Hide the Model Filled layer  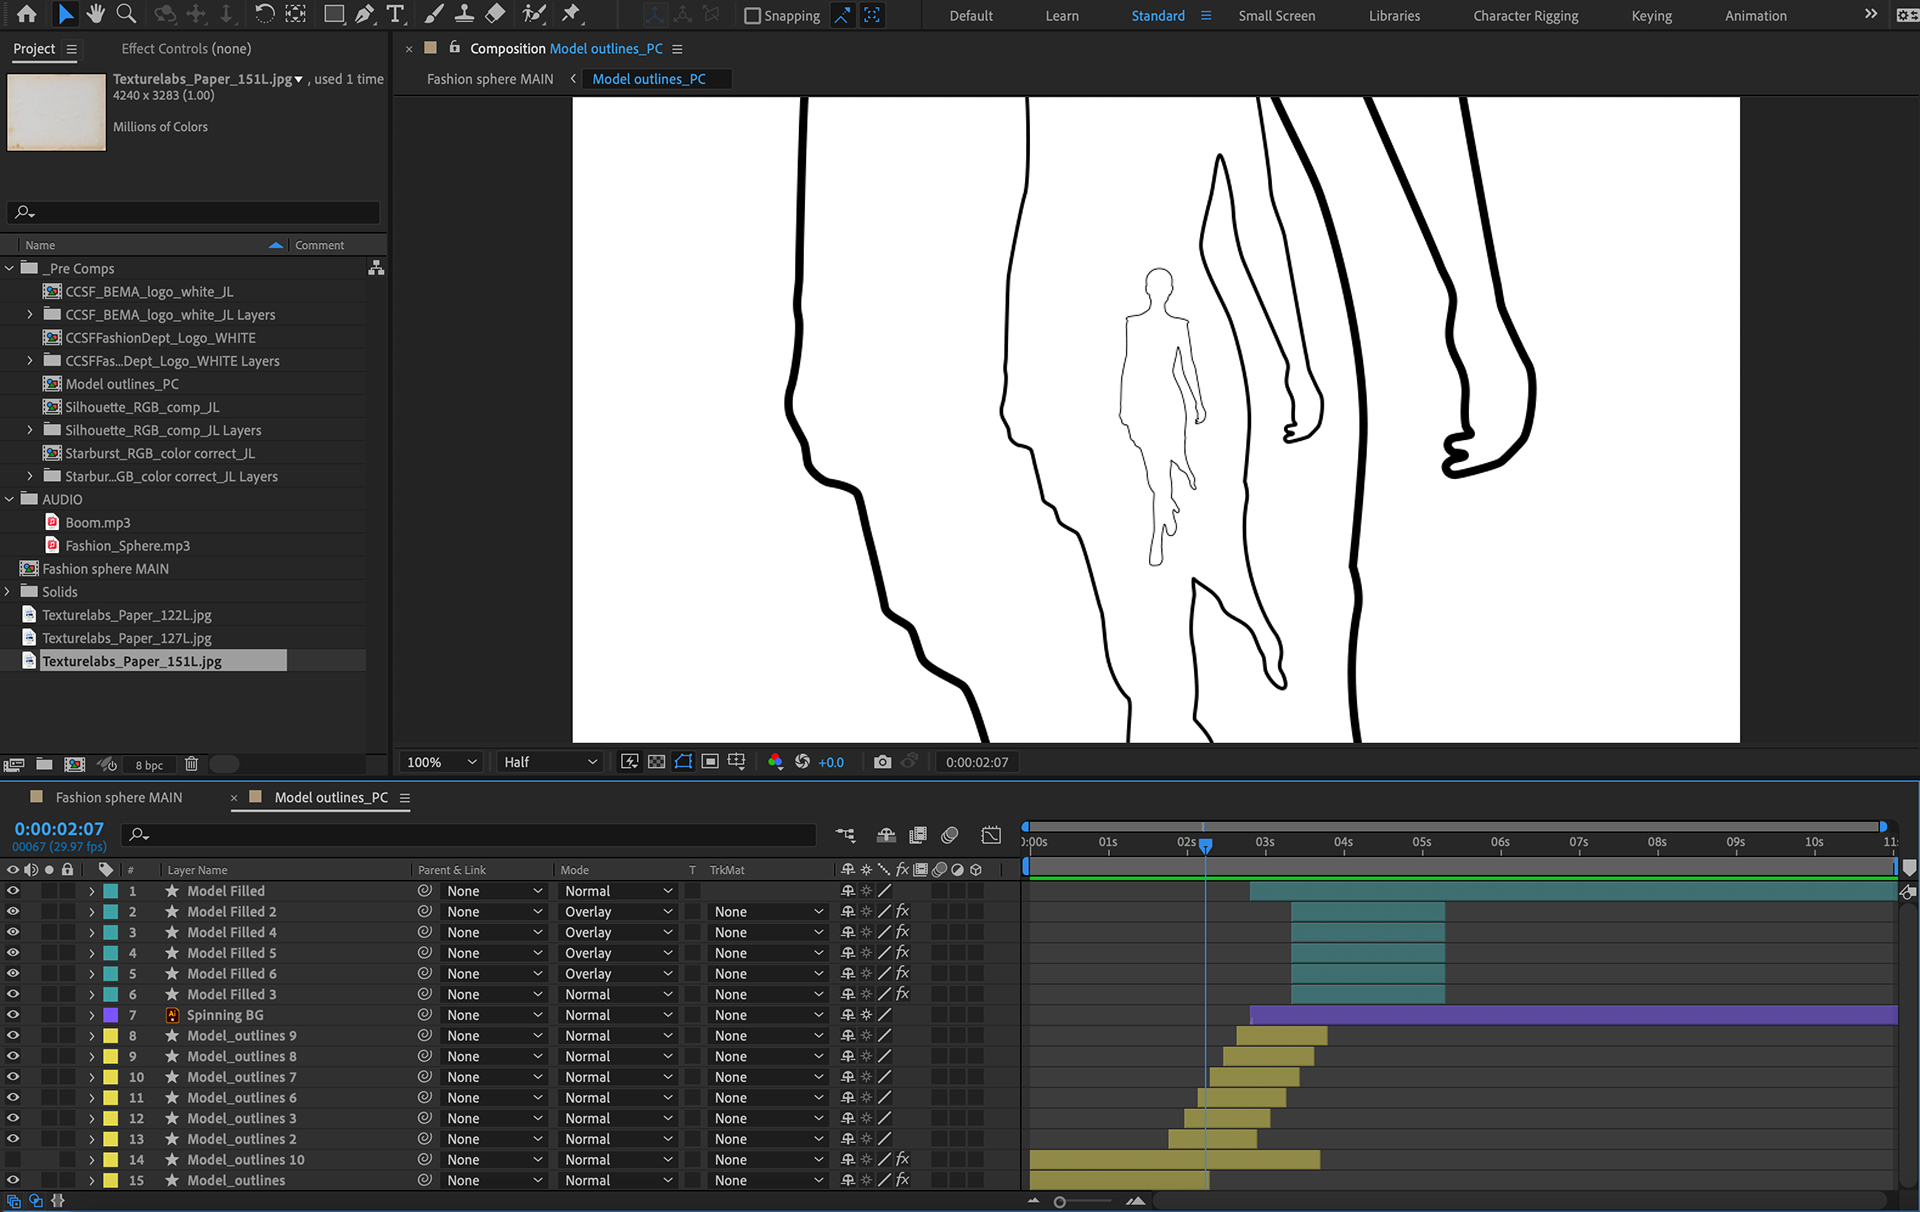click(13, 891)
